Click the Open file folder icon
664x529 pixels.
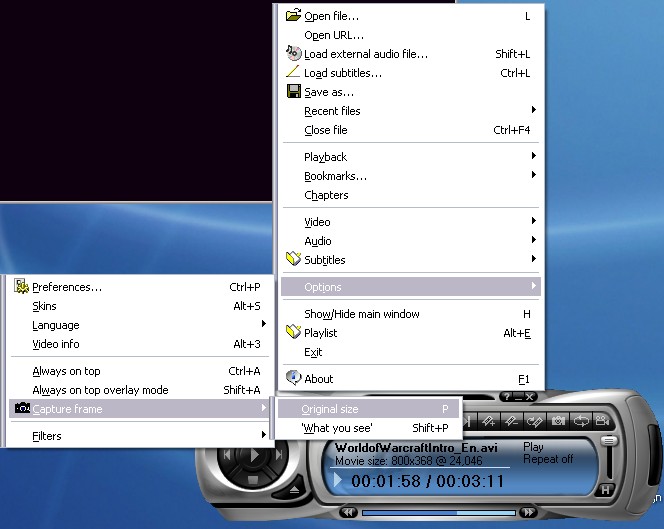tap(293, 16)
